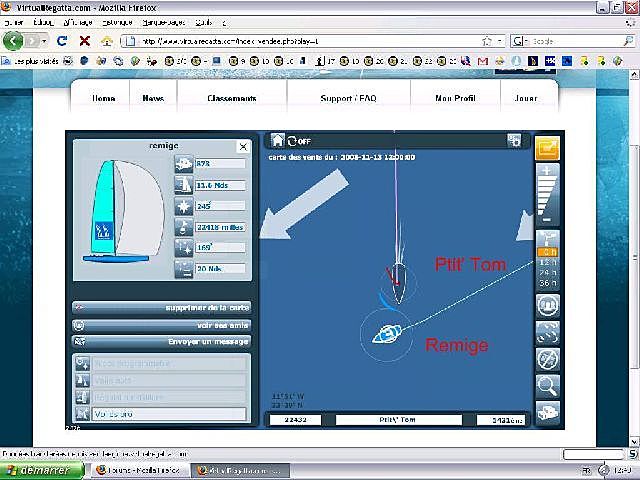640x480 pixels.
Task: Open the Outils menu
Action: pyautogui.click(x=203, y=22)
